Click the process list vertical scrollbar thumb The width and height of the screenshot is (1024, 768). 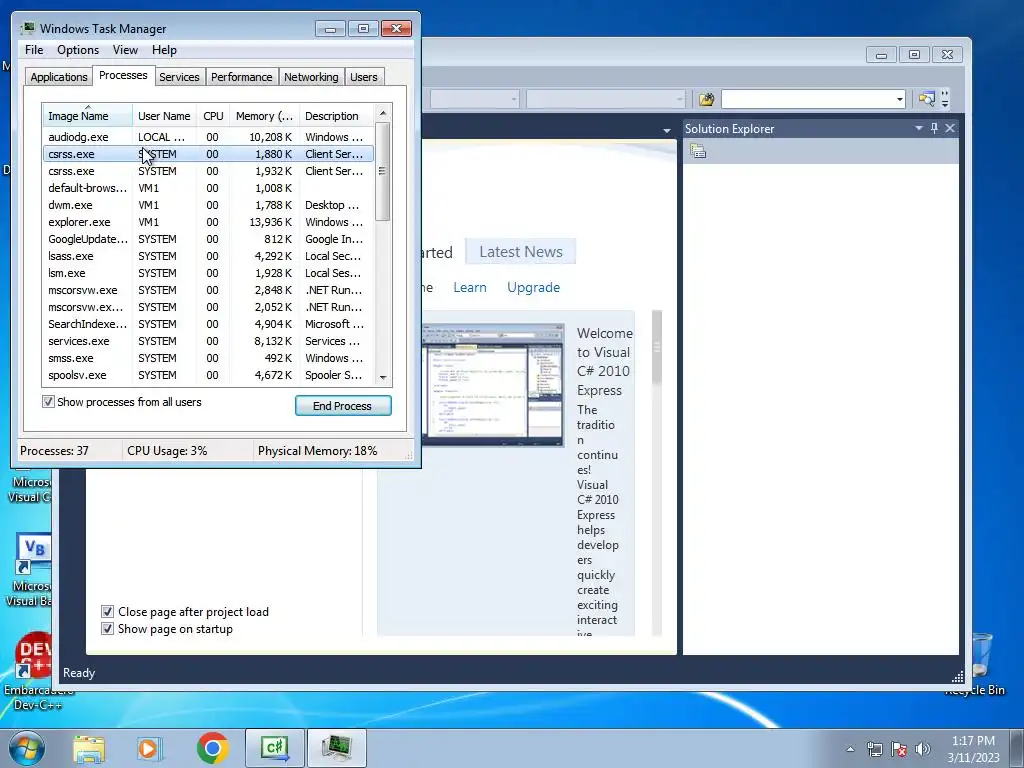coord(383,171)
